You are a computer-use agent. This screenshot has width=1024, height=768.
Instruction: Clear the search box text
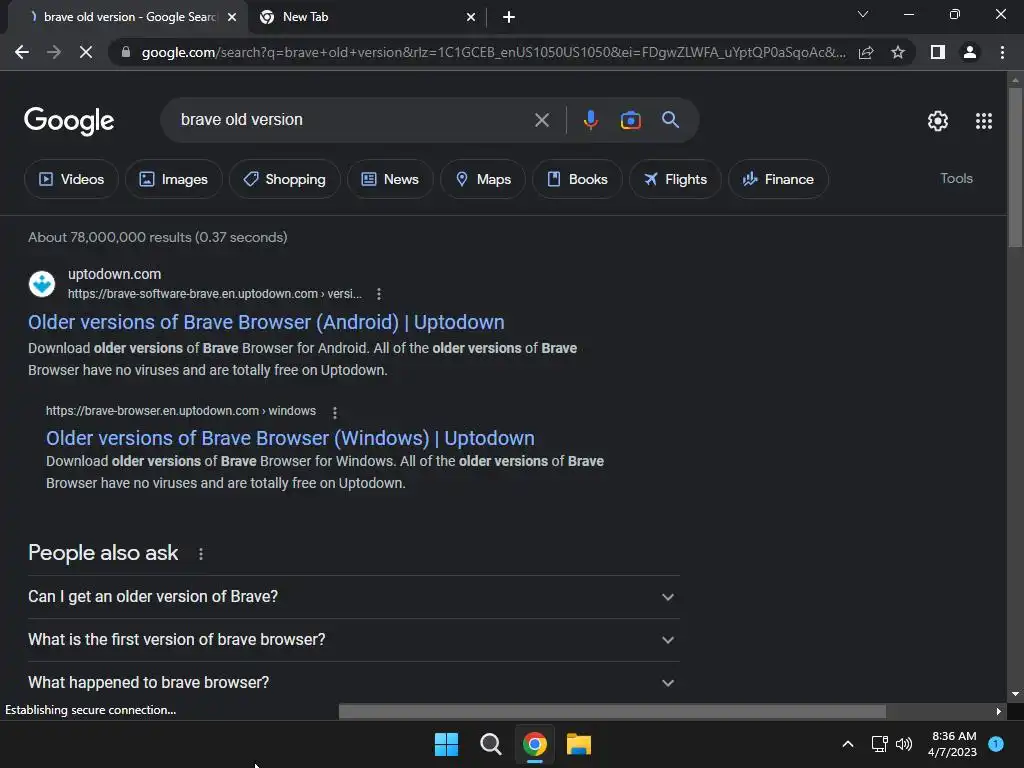click(x=541, y=120)
